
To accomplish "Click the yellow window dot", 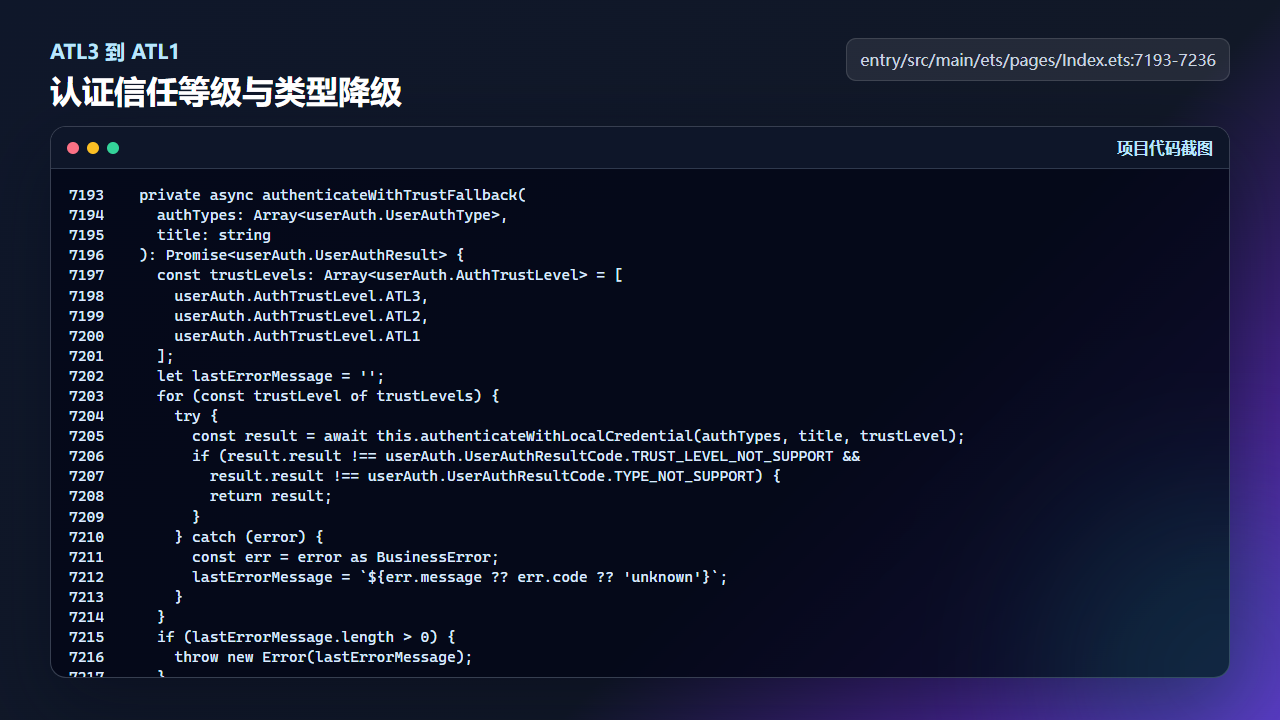I will 93,148.
